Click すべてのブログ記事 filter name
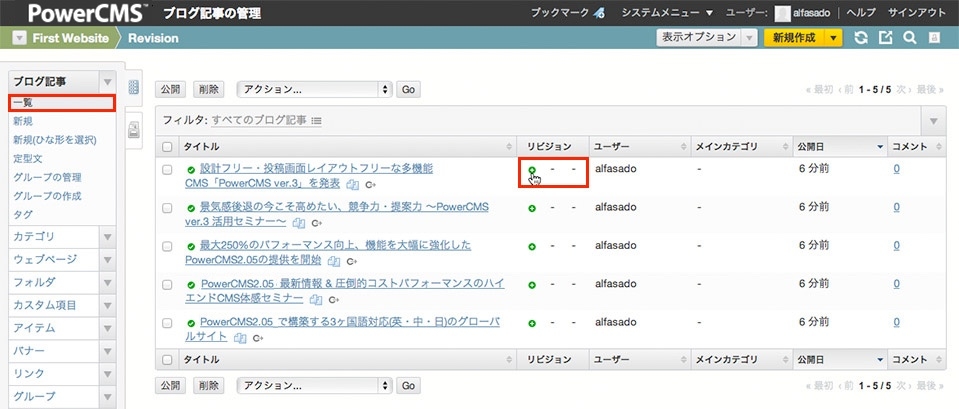Screen dimensions: 959x409 [x=259, y=120]
